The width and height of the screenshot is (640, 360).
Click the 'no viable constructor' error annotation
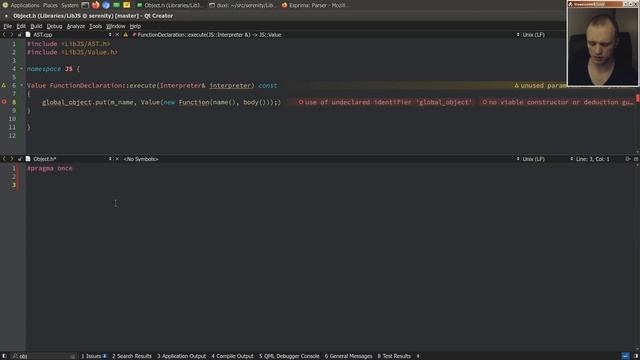558,102
